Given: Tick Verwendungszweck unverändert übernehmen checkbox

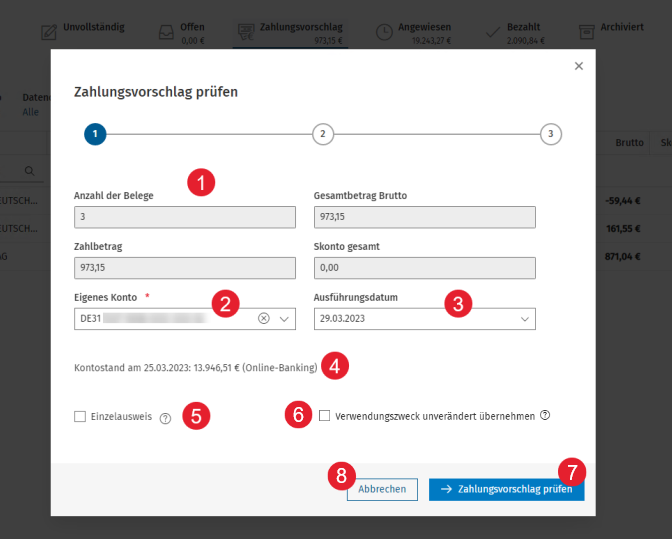Looking at the screenshot, I should (x=324, y=416).
